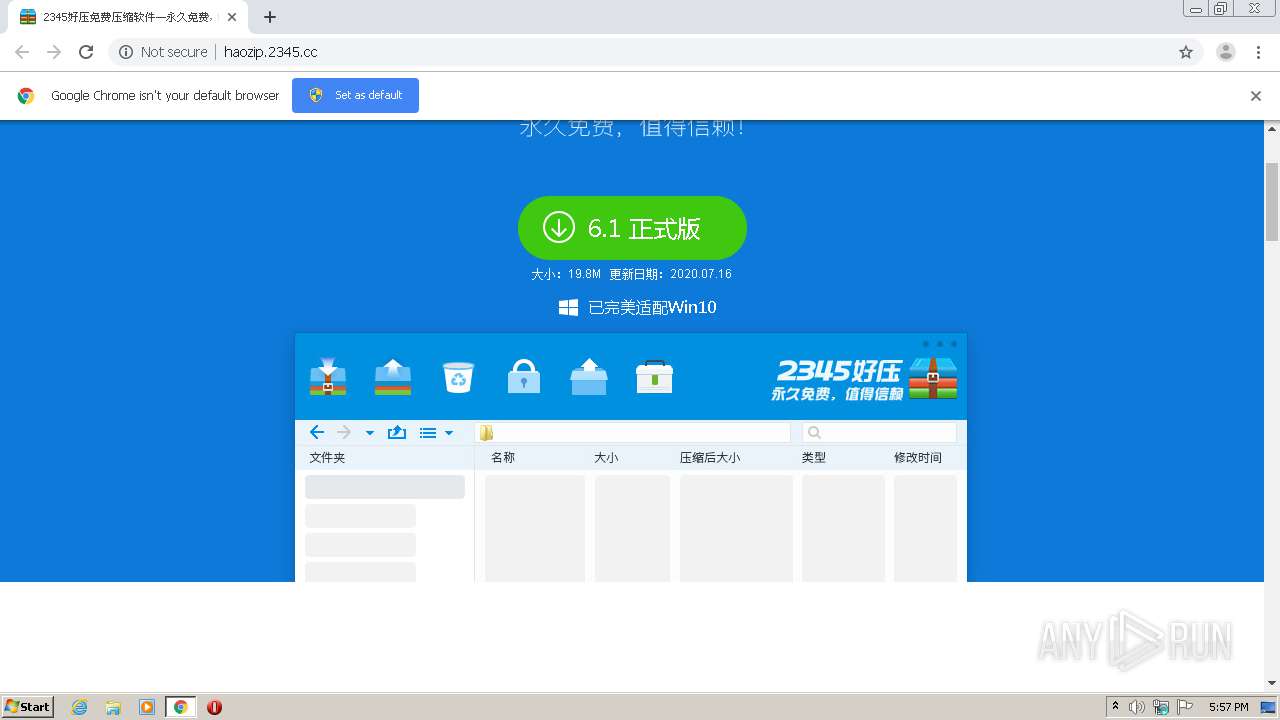Image resolution: width=1280 pixels, height=720 pixels.
Task: Click the scrollbar down arrow
Action: pos(1272,684)
